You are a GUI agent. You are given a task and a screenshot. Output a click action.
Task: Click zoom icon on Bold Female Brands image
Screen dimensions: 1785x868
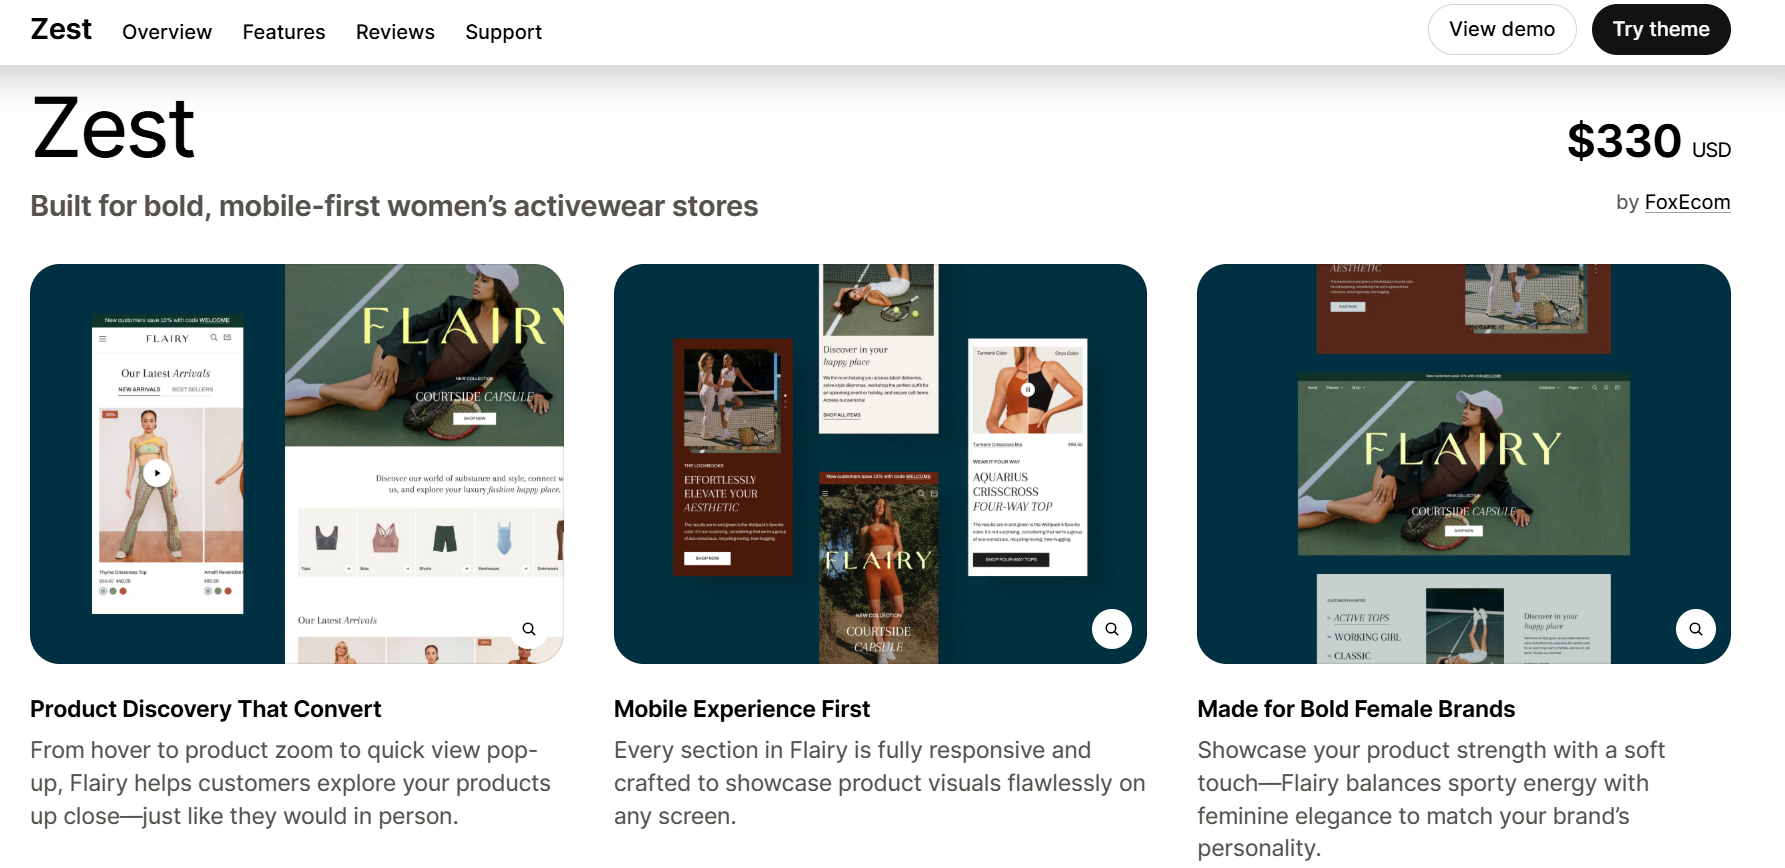[1696, 629]
